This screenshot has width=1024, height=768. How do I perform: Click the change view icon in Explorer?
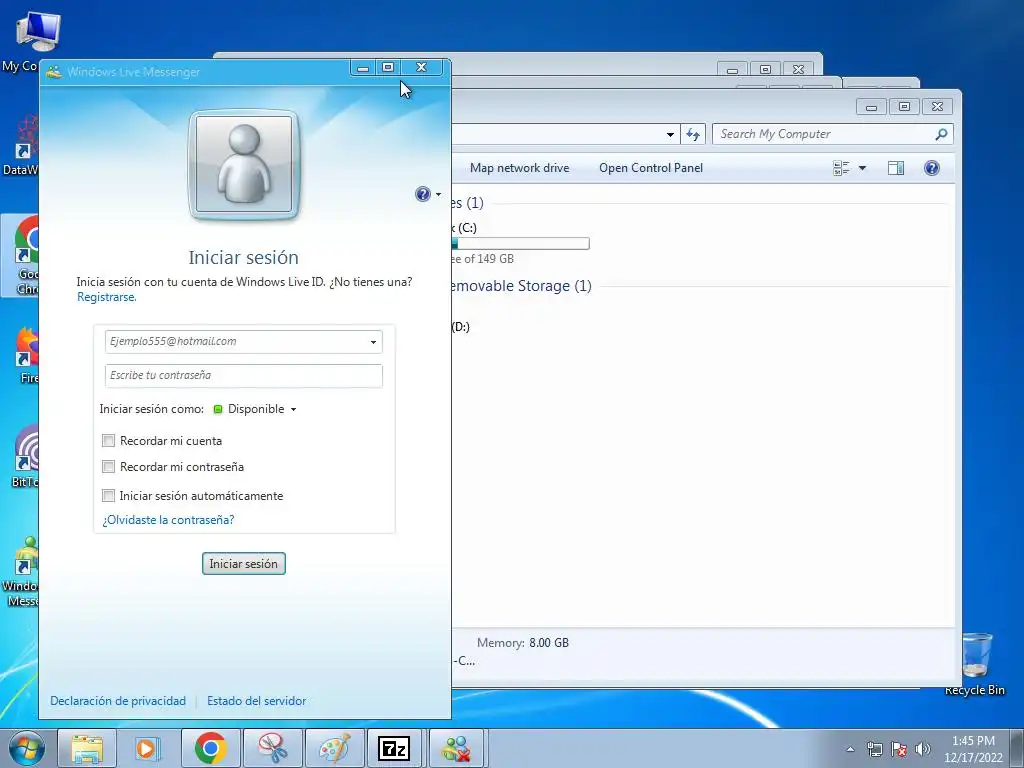841,168
